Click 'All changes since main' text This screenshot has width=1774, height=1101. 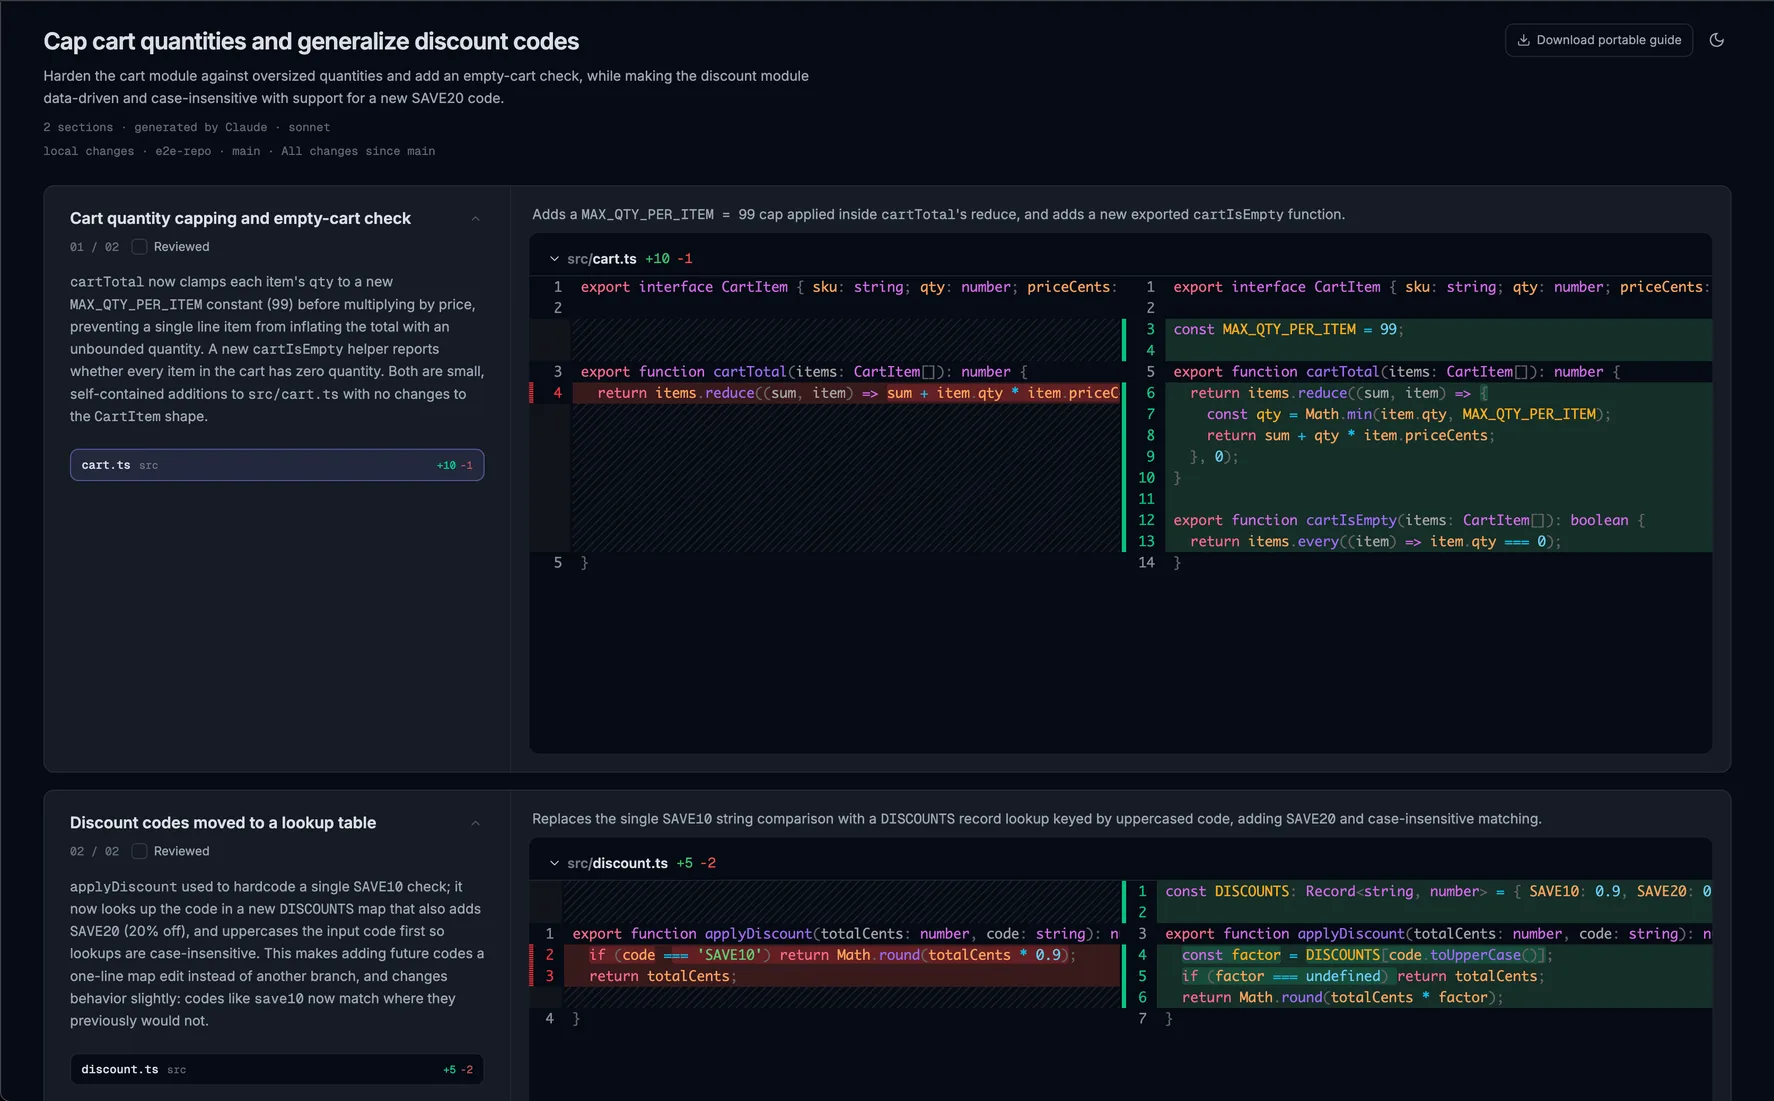tap(358, 151)
